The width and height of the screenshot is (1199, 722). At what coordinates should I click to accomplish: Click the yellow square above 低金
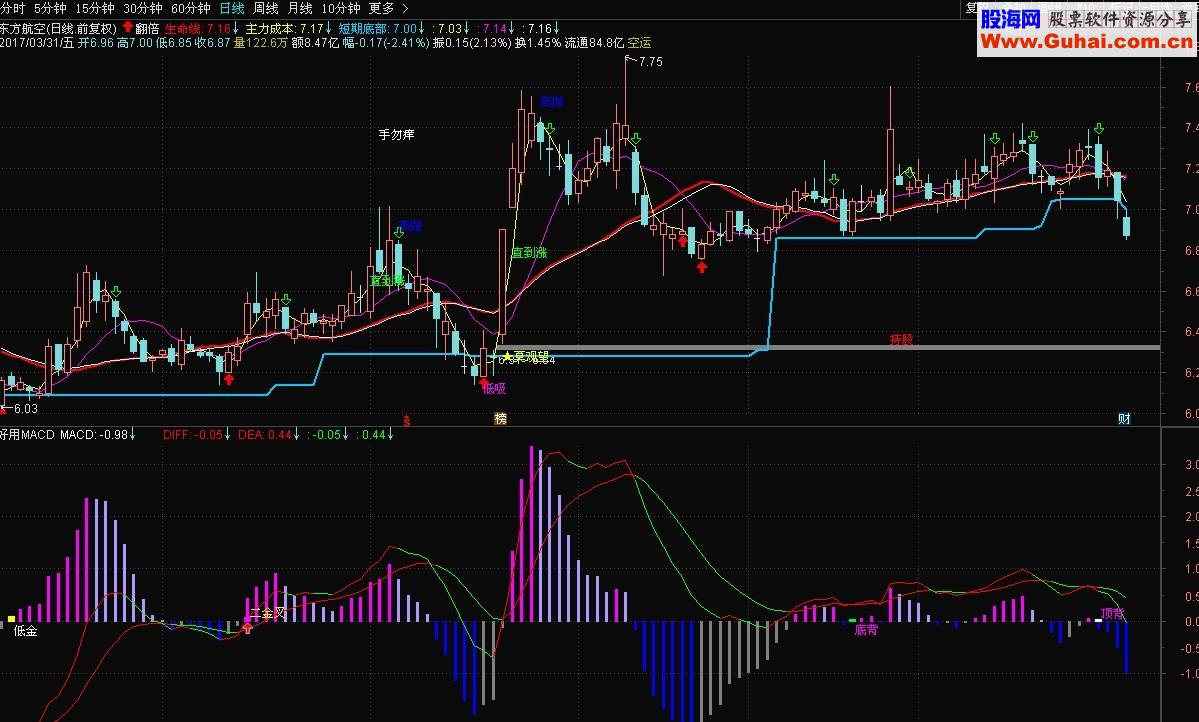pos(11,619)
